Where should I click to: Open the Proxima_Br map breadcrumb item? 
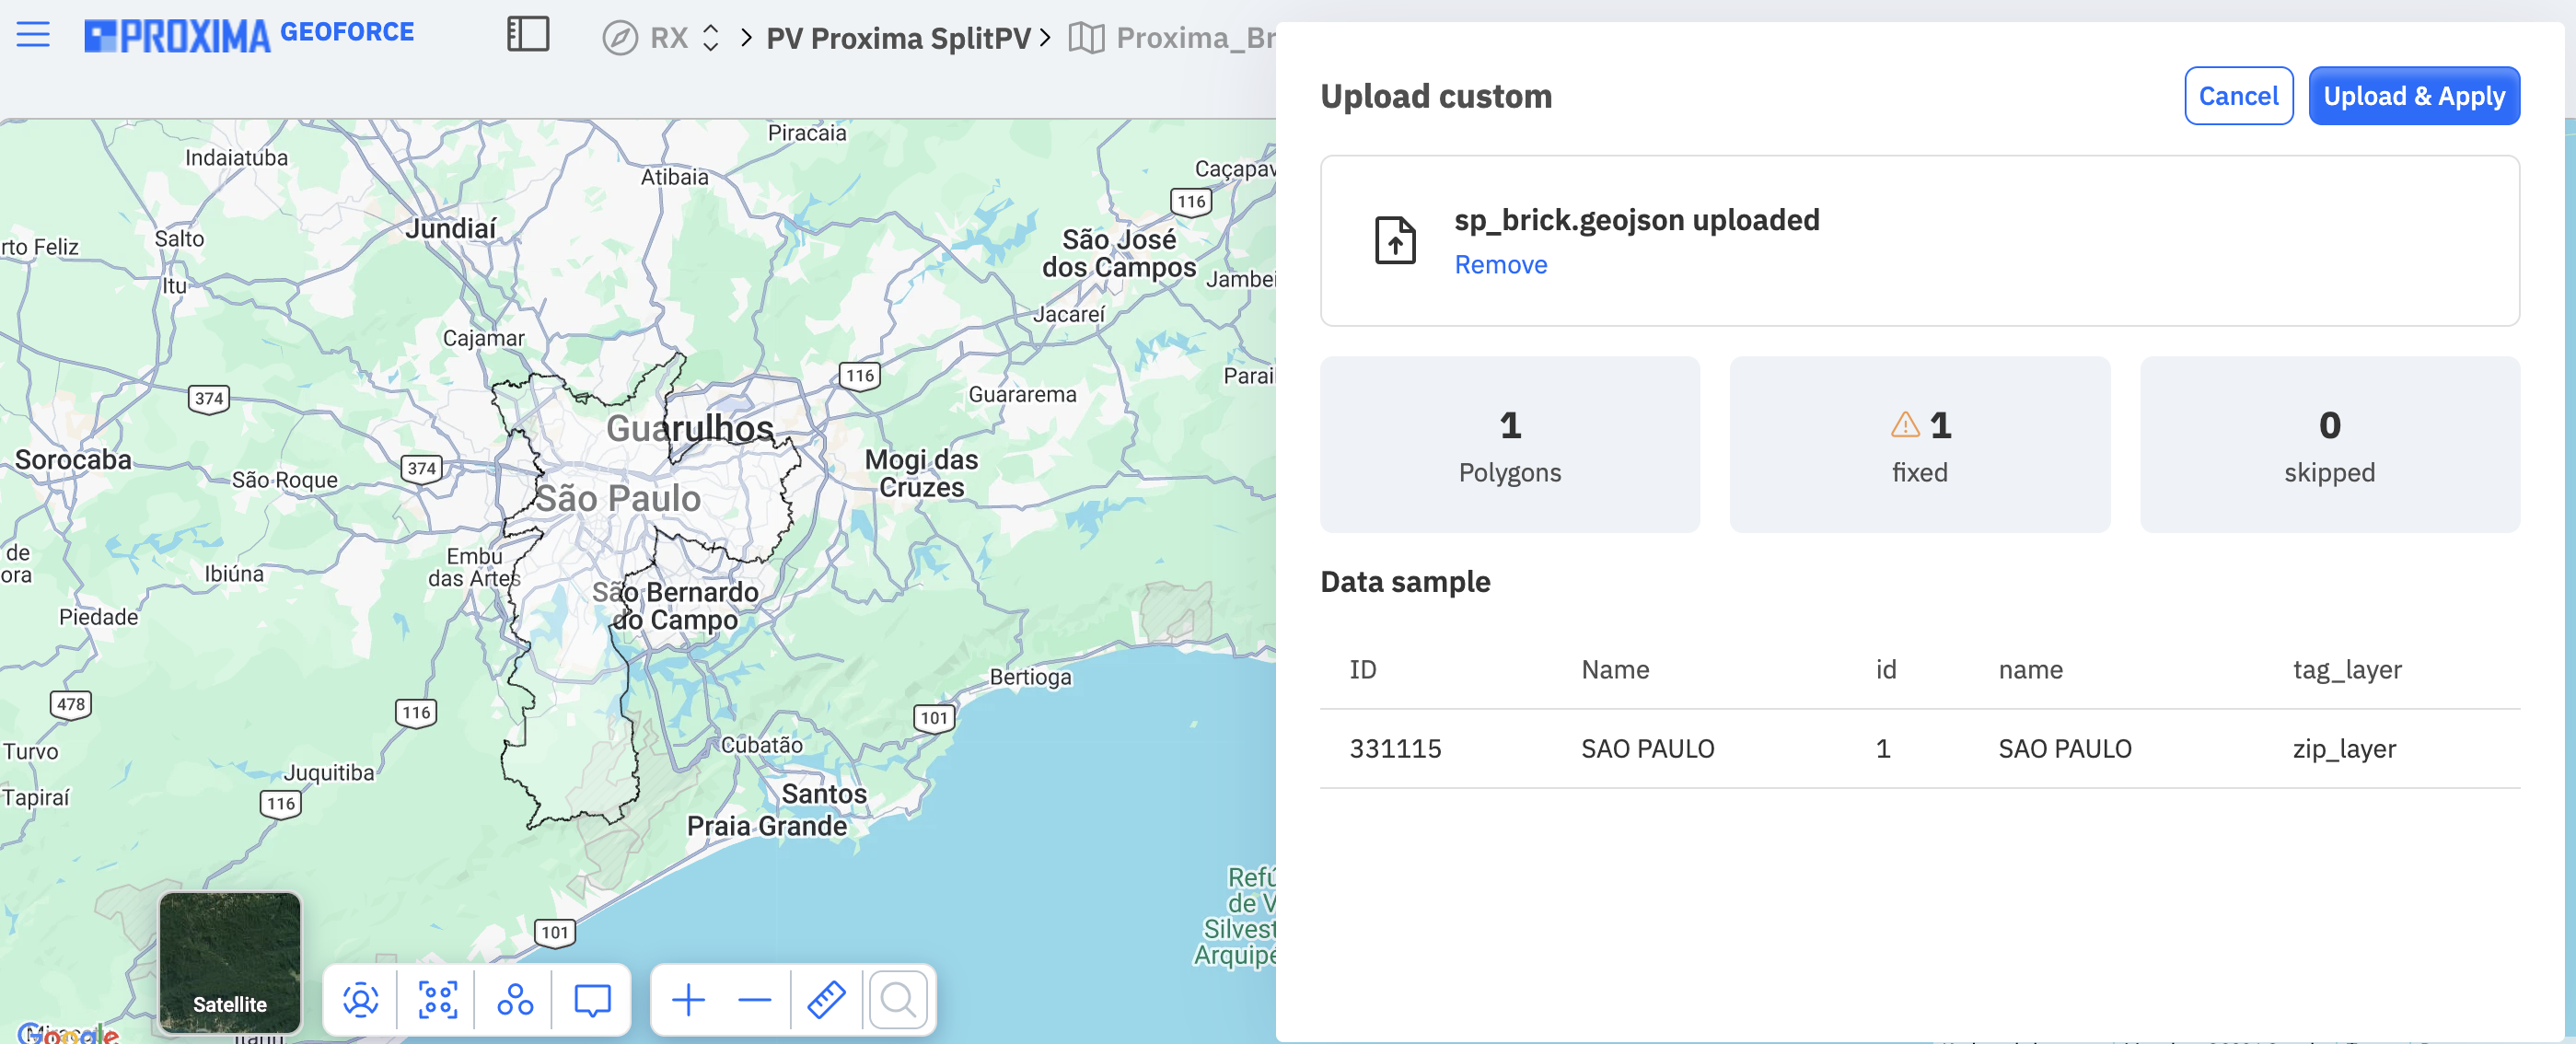coord(1172,38)
